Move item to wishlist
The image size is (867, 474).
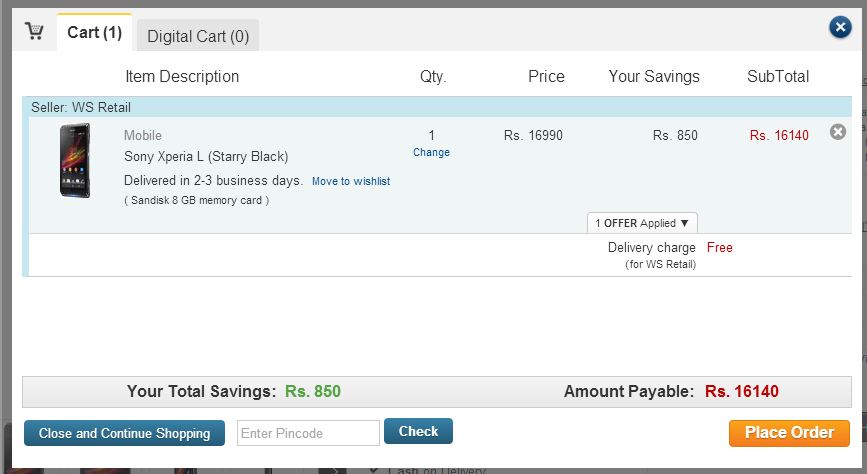350,181
